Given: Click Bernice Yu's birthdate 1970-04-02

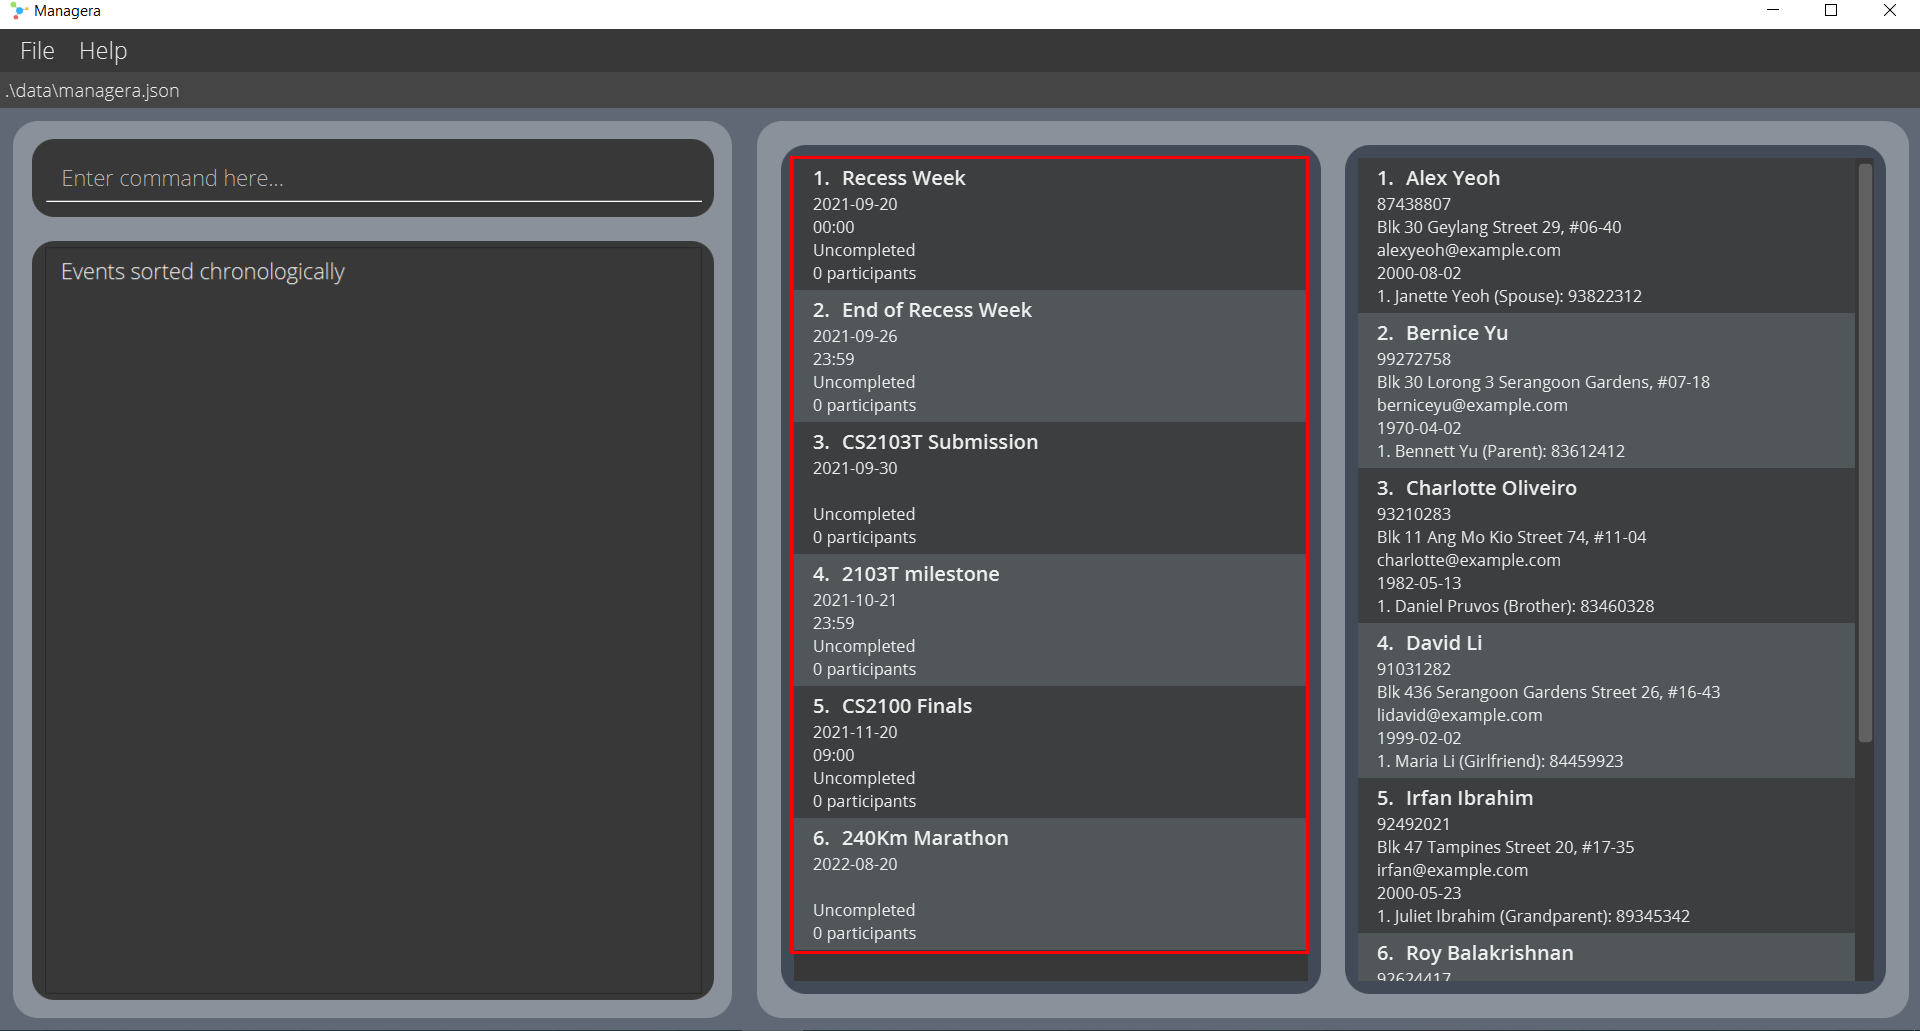Looking at the screenshot, I should pos(1418,428).
